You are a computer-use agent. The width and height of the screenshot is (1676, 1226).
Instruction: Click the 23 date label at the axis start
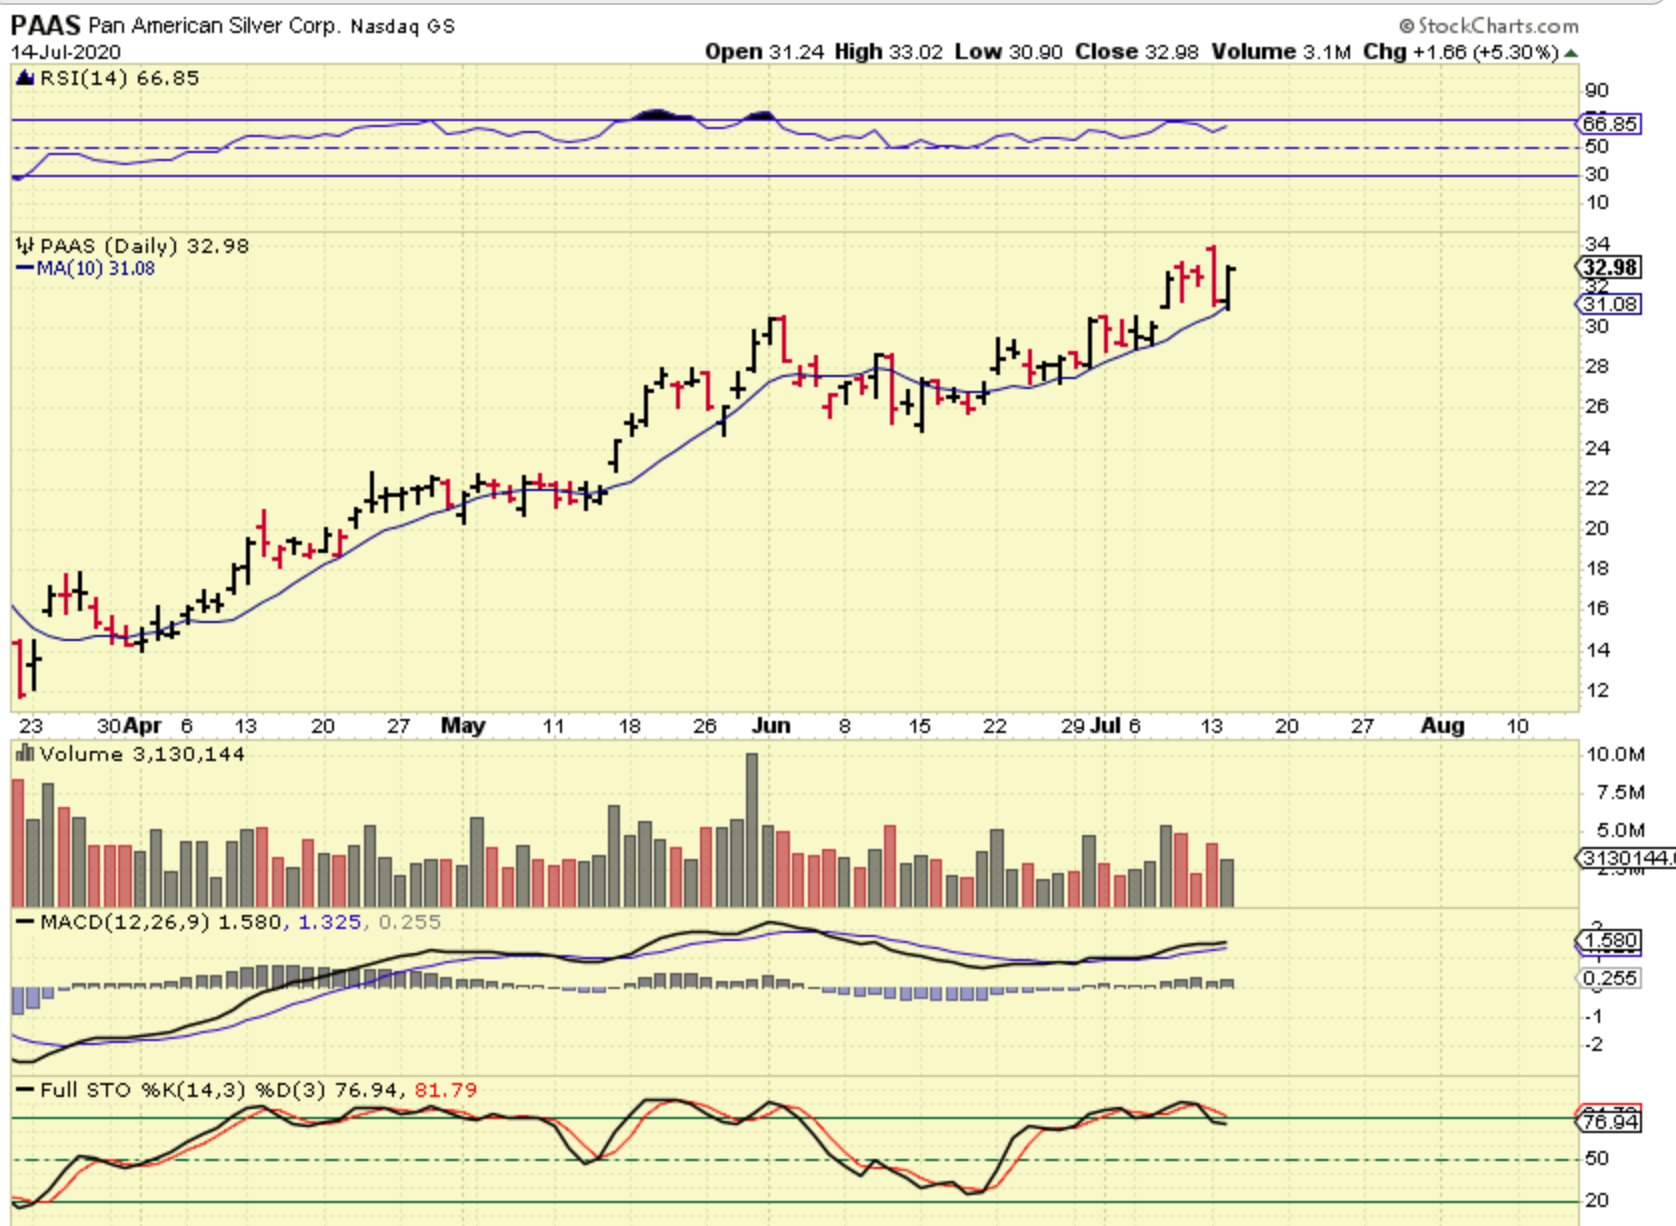click(31, 726)
